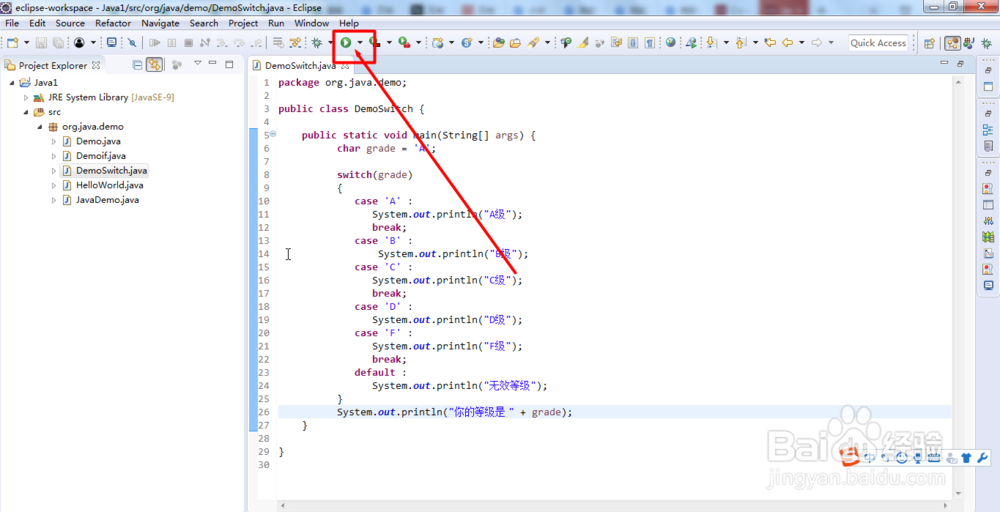Click the Resume debug icon
This screenshot has width=1000, height=512.
tap(154, 43)
